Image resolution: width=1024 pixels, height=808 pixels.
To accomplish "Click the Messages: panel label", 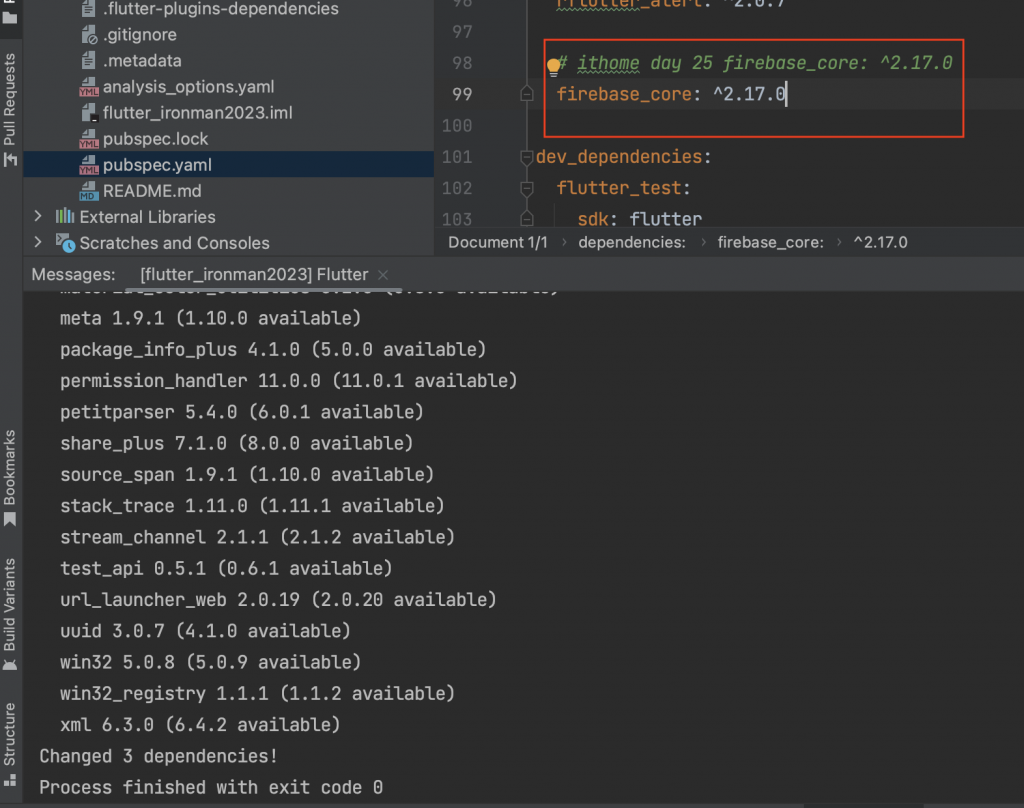I will point(73,274).
